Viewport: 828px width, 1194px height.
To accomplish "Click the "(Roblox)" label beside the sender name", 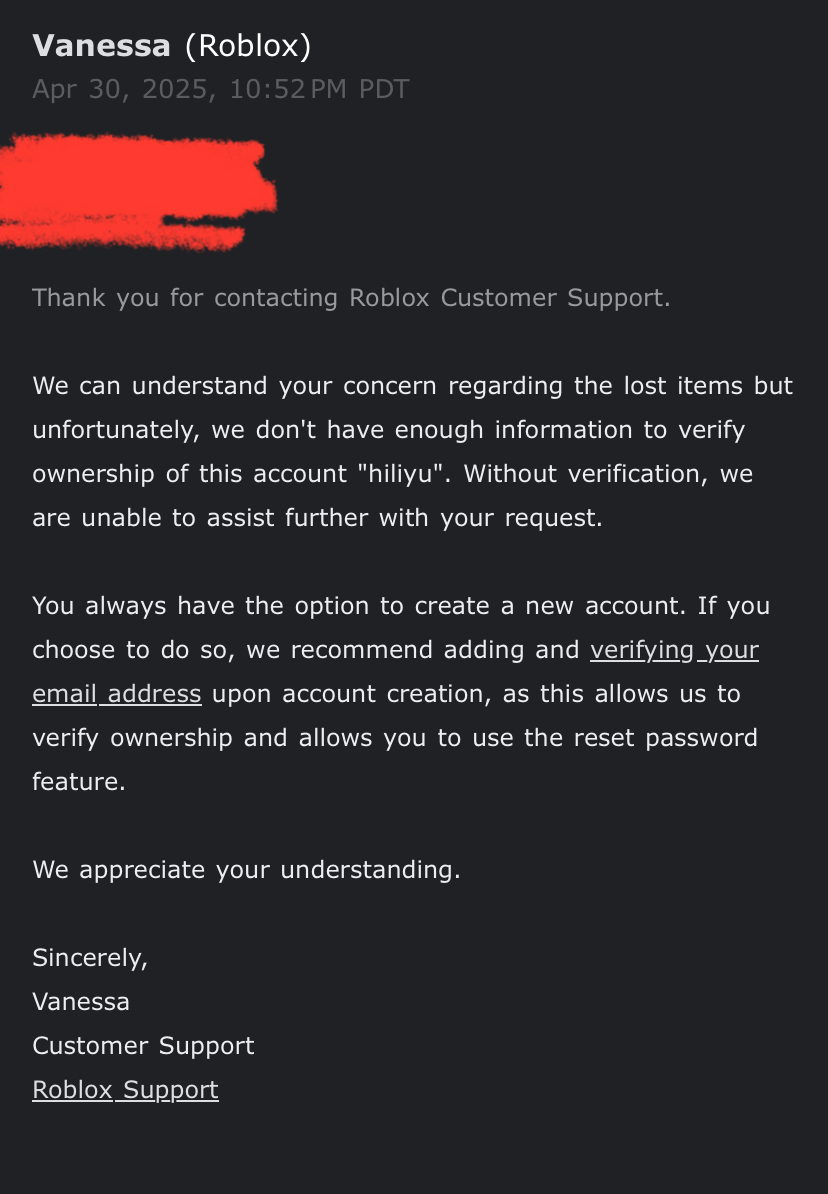I will 248,46.
